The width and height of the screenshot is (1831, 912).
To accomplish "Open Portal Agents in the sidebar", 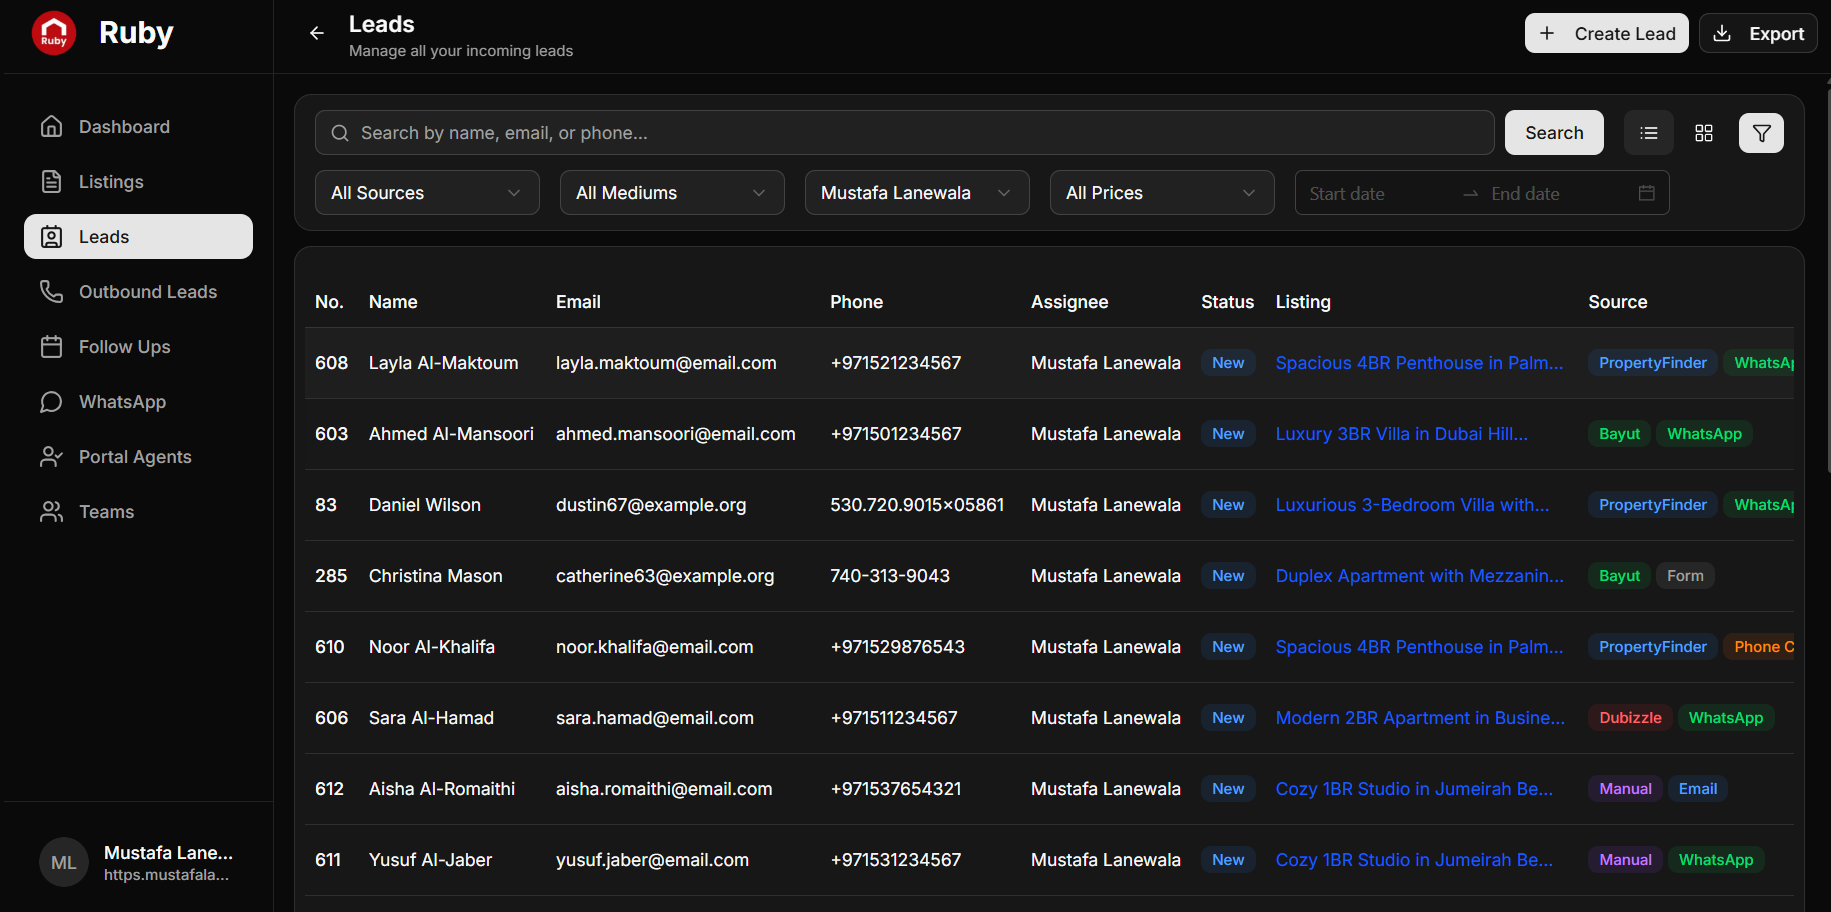I will (135, 457).
